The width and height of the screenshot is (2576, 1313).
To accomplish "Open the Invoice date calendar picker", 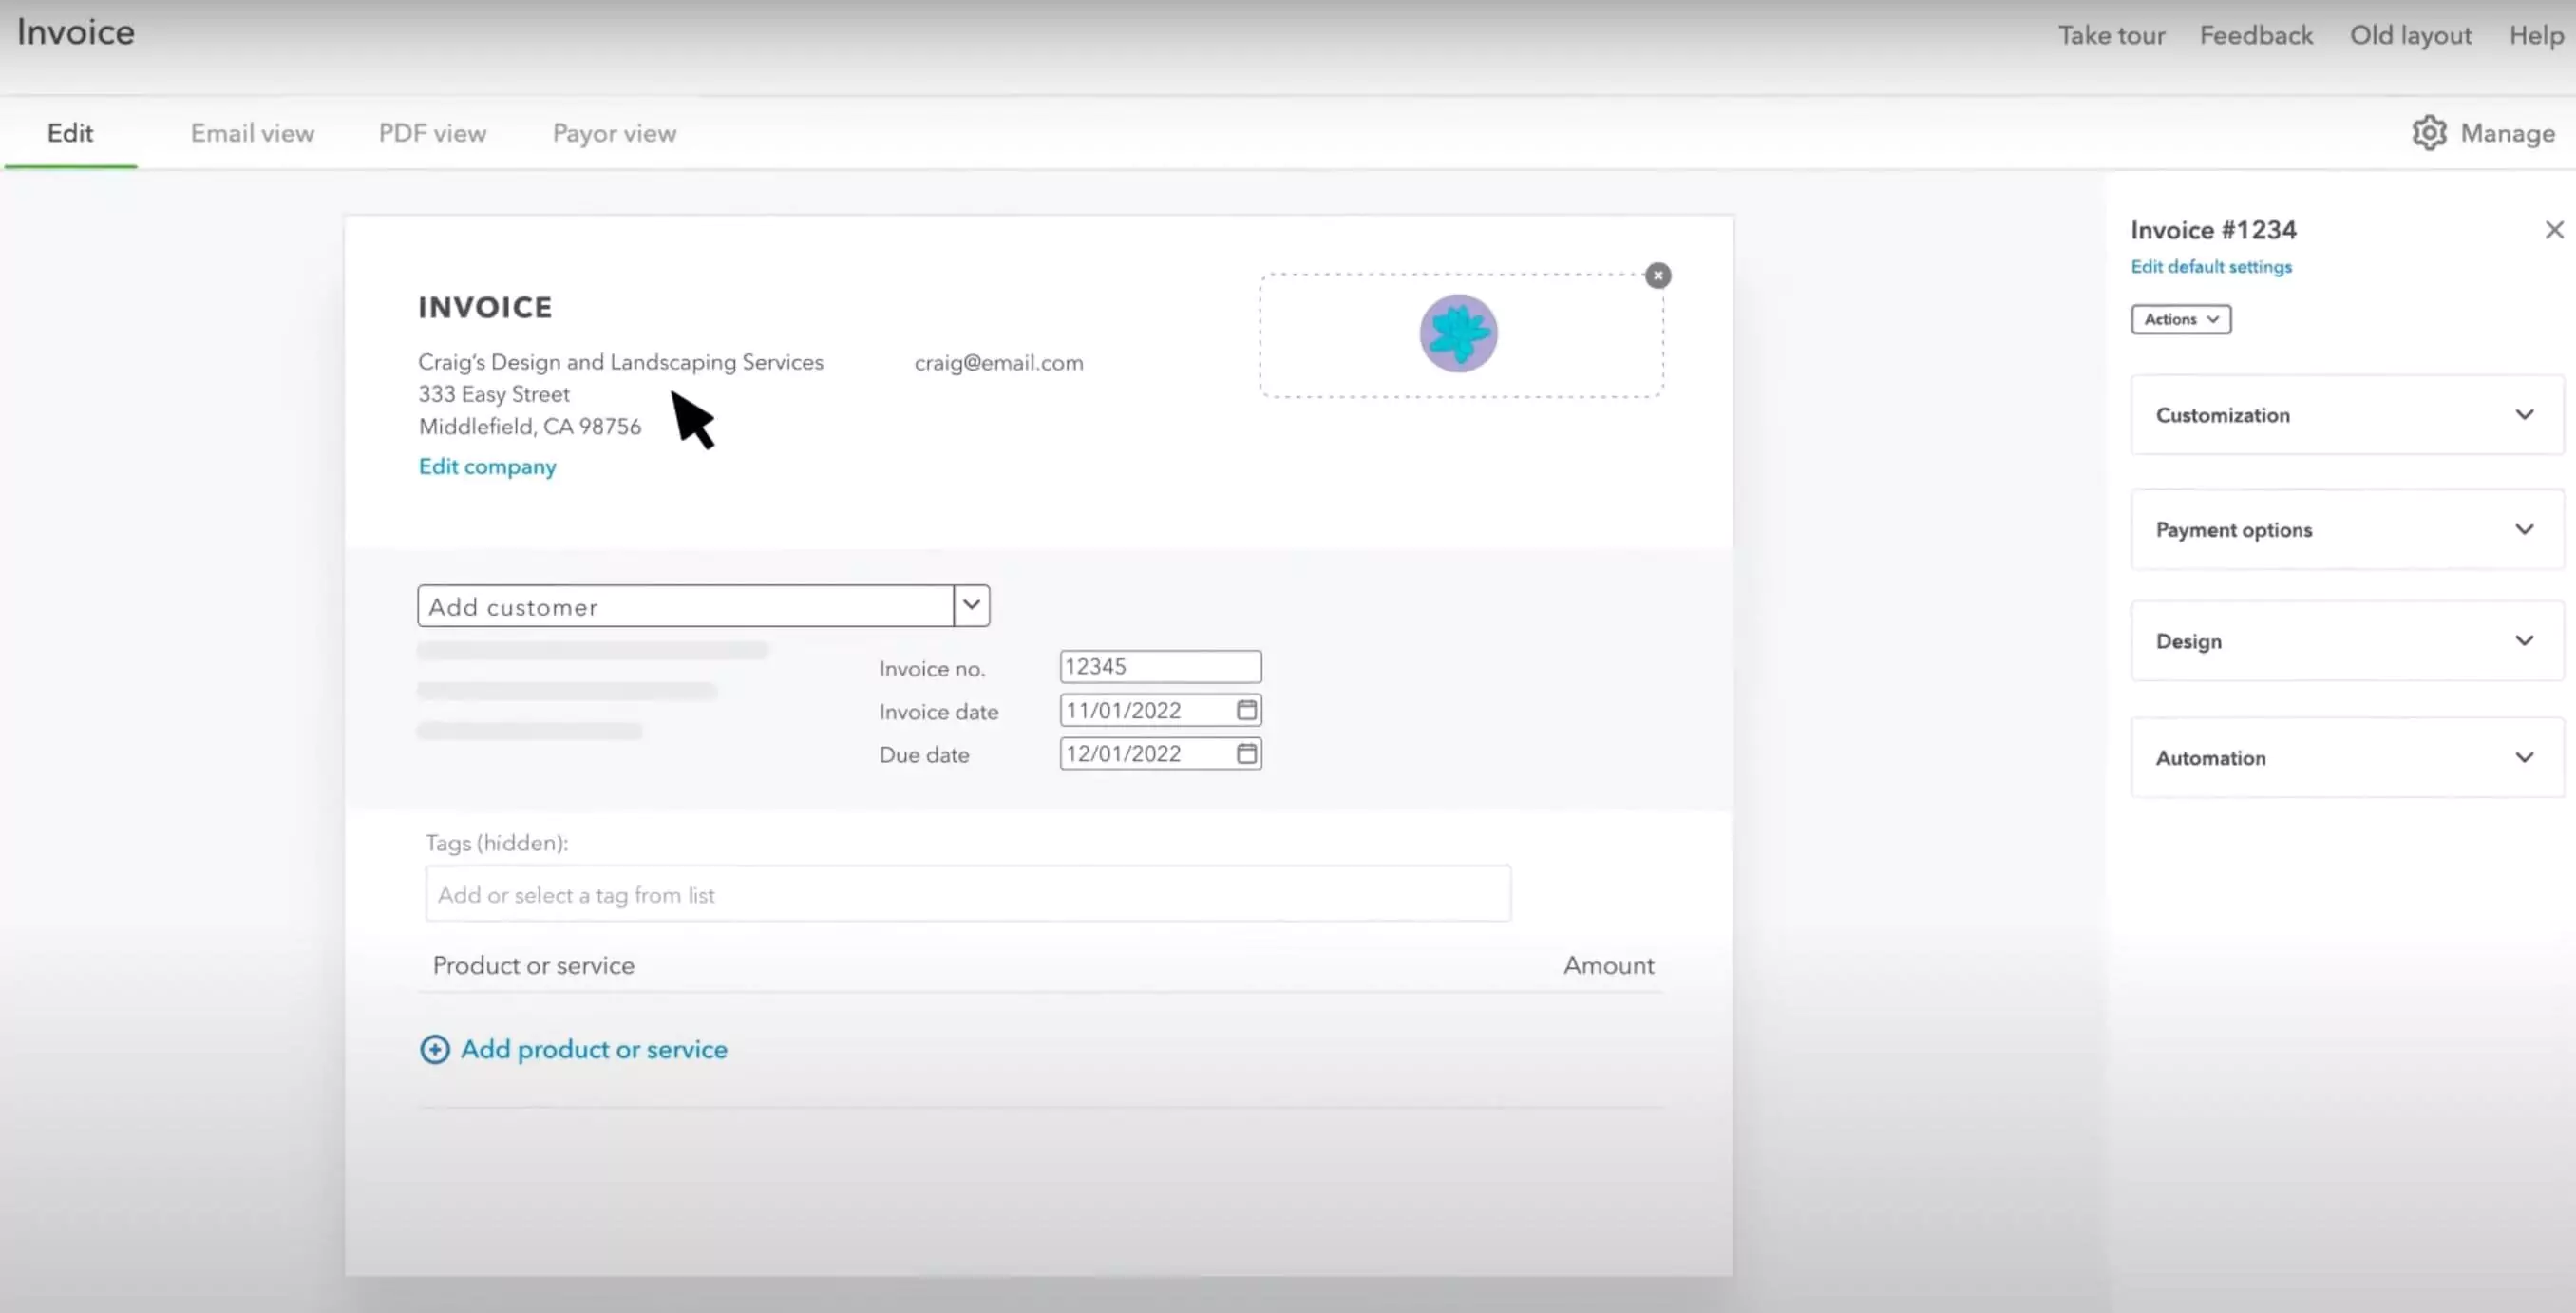I will [x=1246, y=710].
